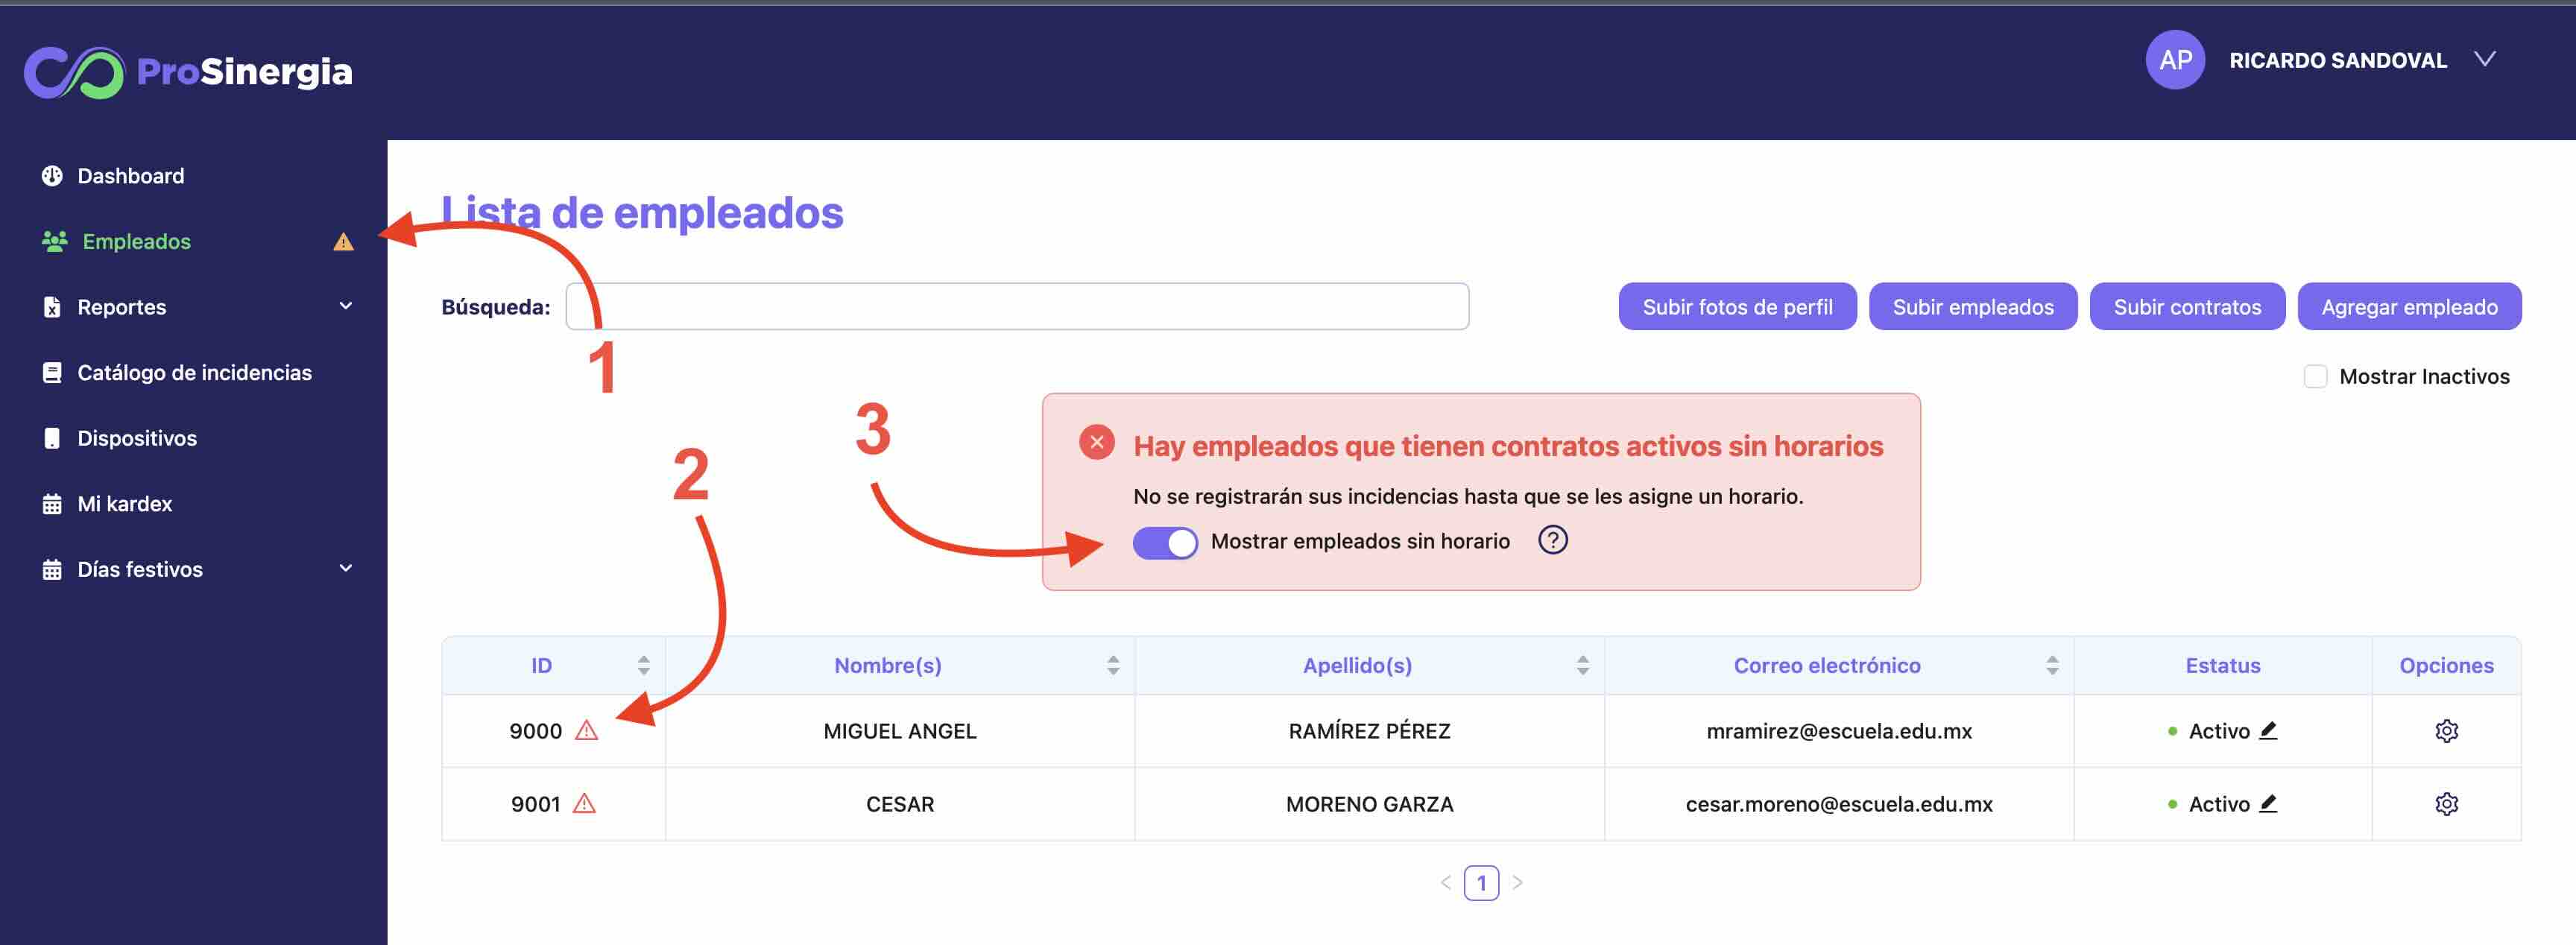
Task: Click the AP user avatar
Action: (2175, 60)
